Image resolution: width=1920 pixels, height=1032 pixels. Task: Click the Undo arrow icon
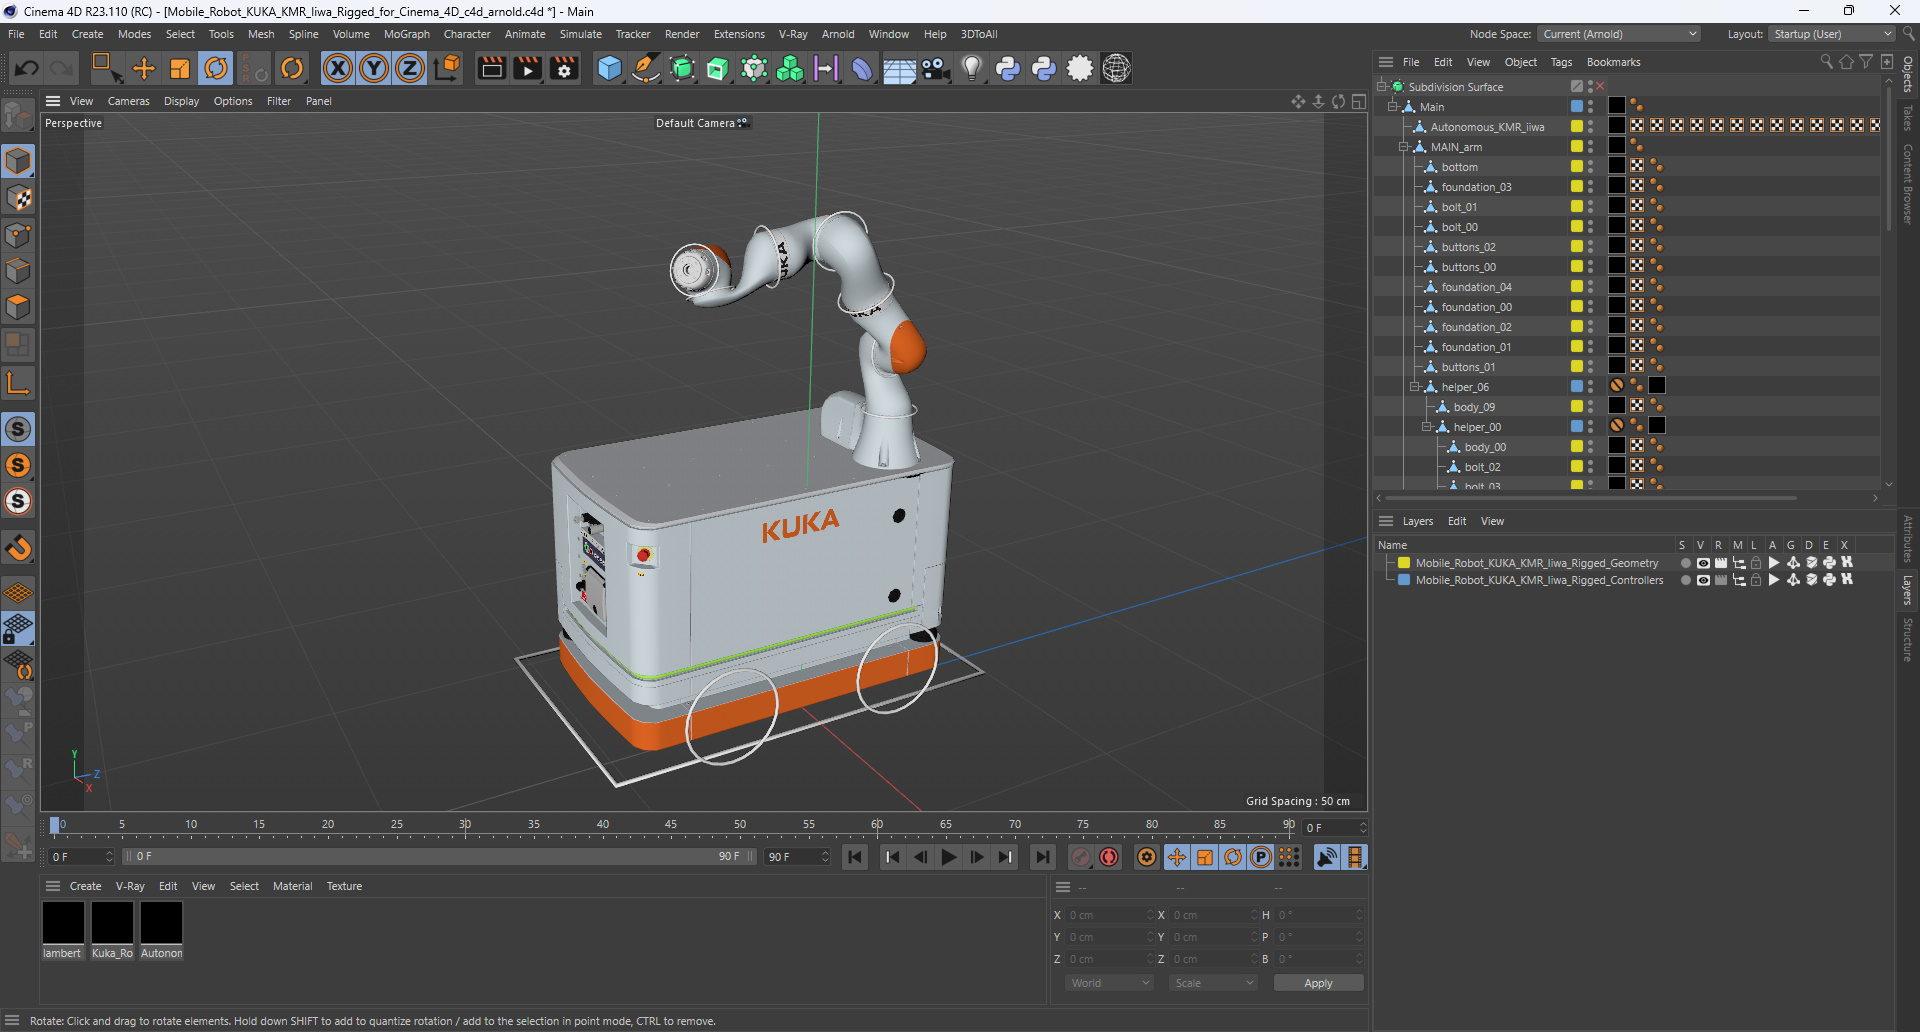26,68
